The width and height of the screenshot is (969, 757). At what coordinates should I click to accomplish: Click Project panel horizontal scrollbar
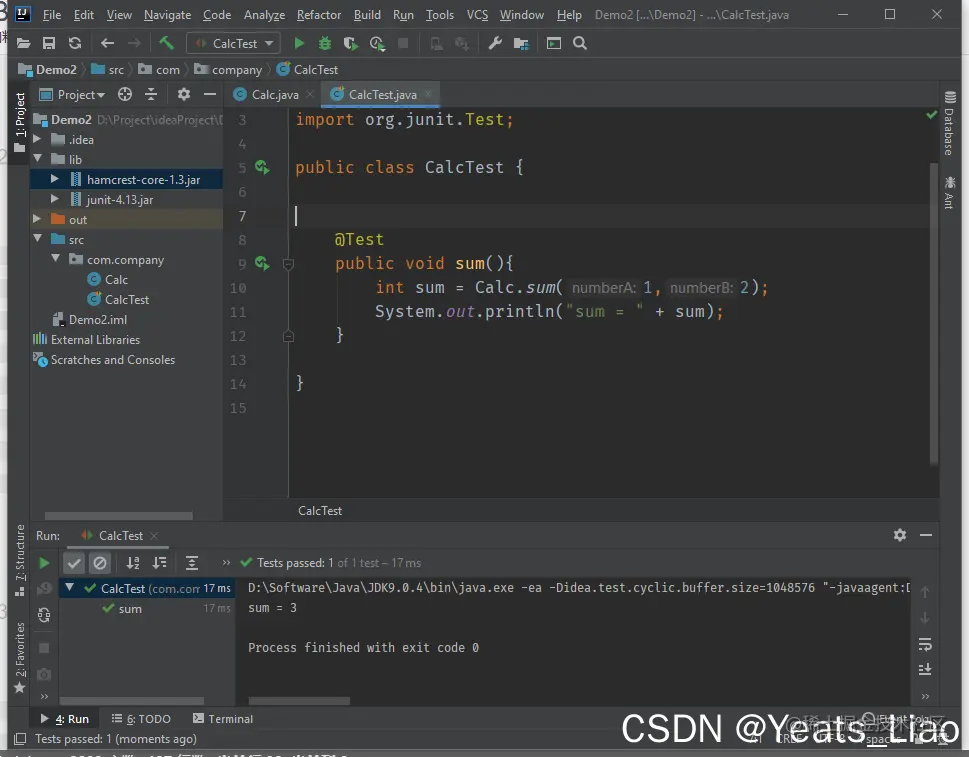point(119,515)
